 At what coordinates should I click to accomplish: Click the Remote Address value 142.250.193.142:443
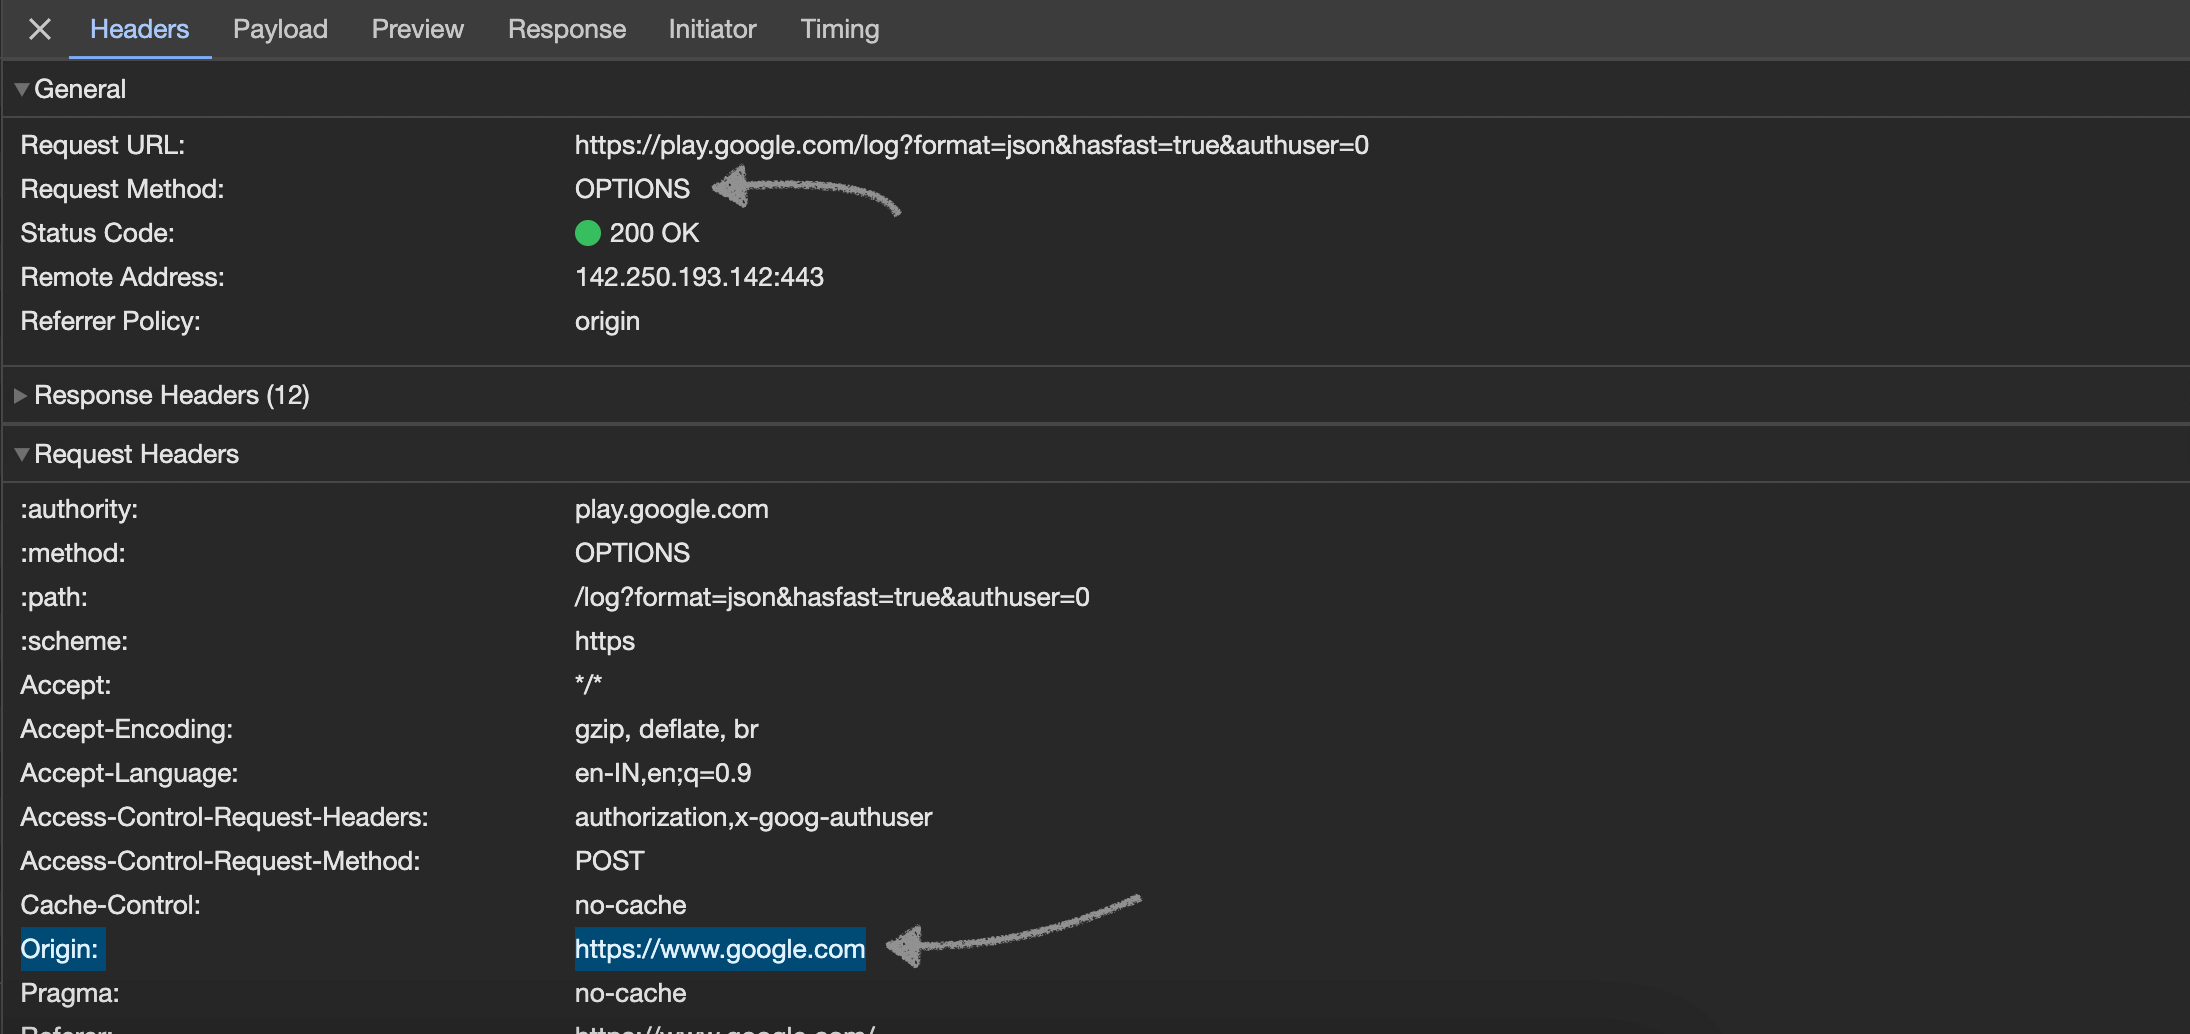pyautogui.click(x=698, y=277)
